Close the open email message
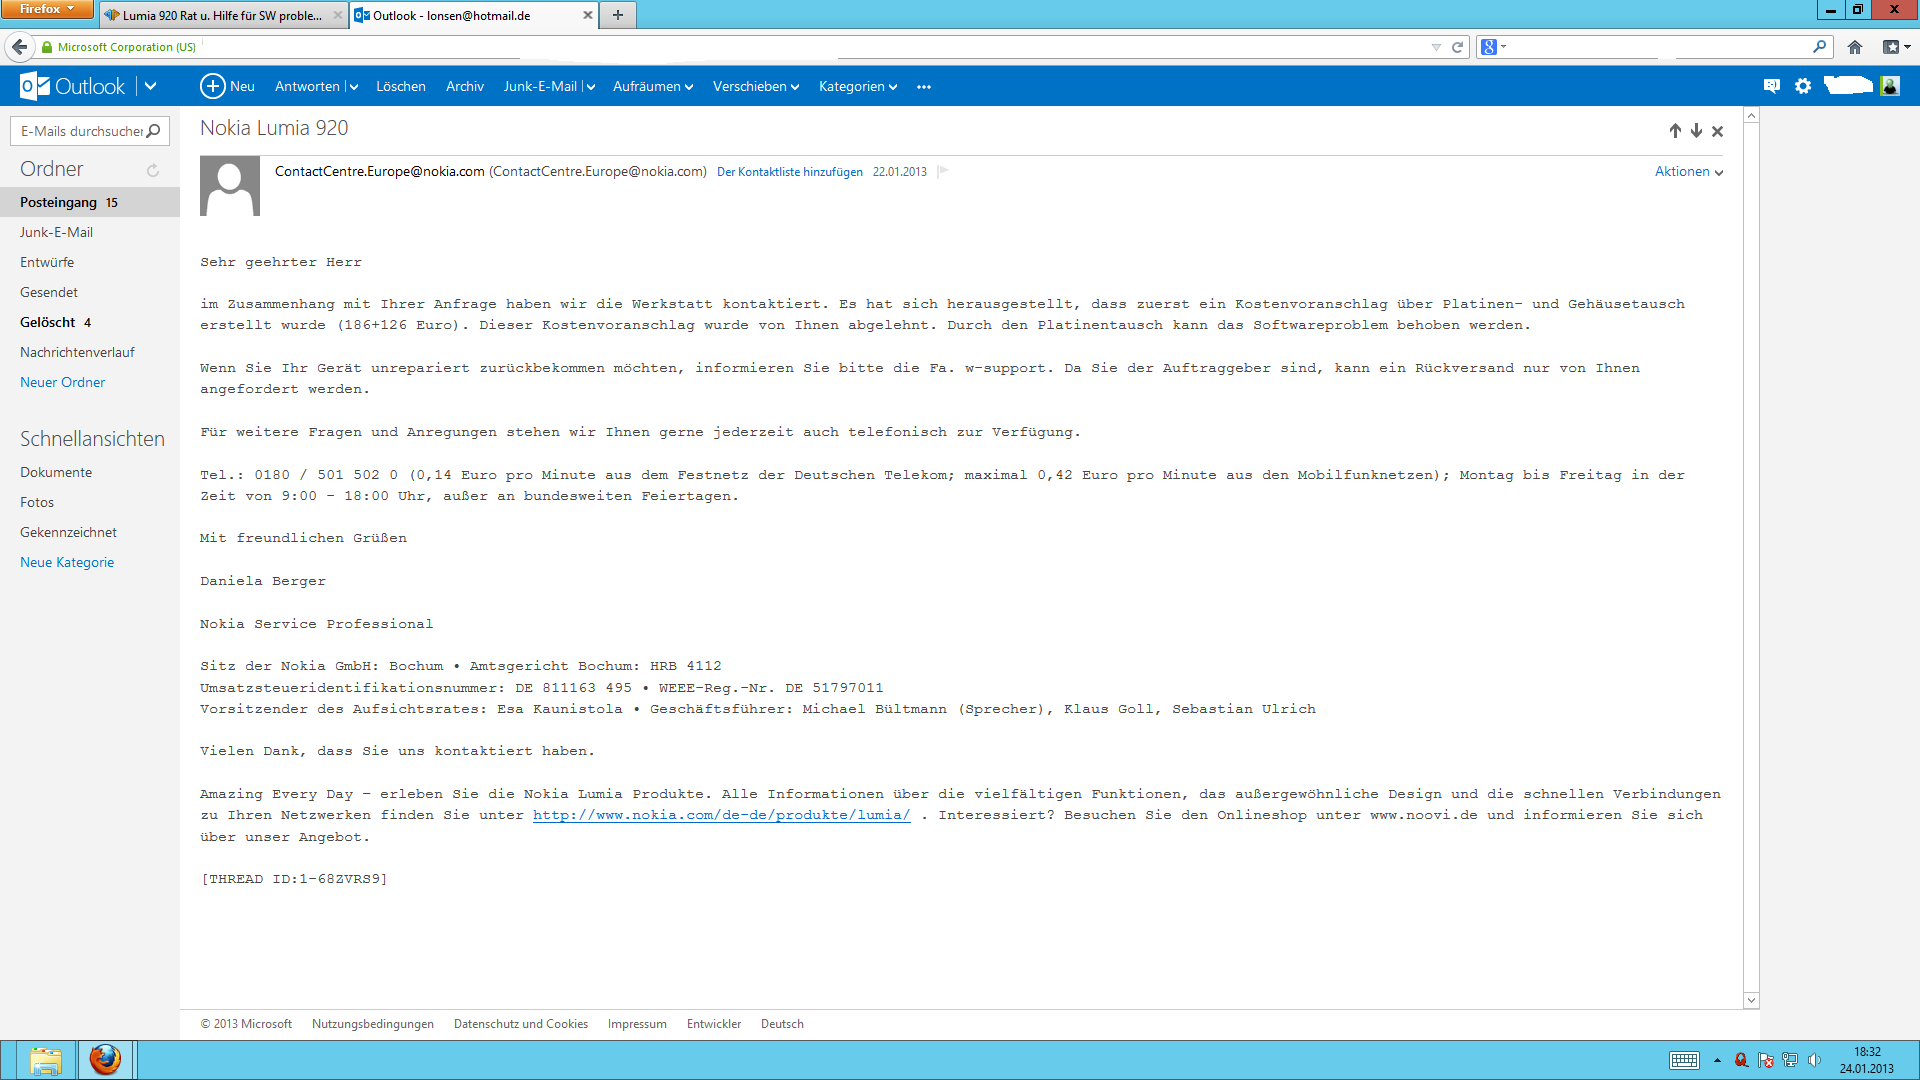 (x=1717, y=131)
